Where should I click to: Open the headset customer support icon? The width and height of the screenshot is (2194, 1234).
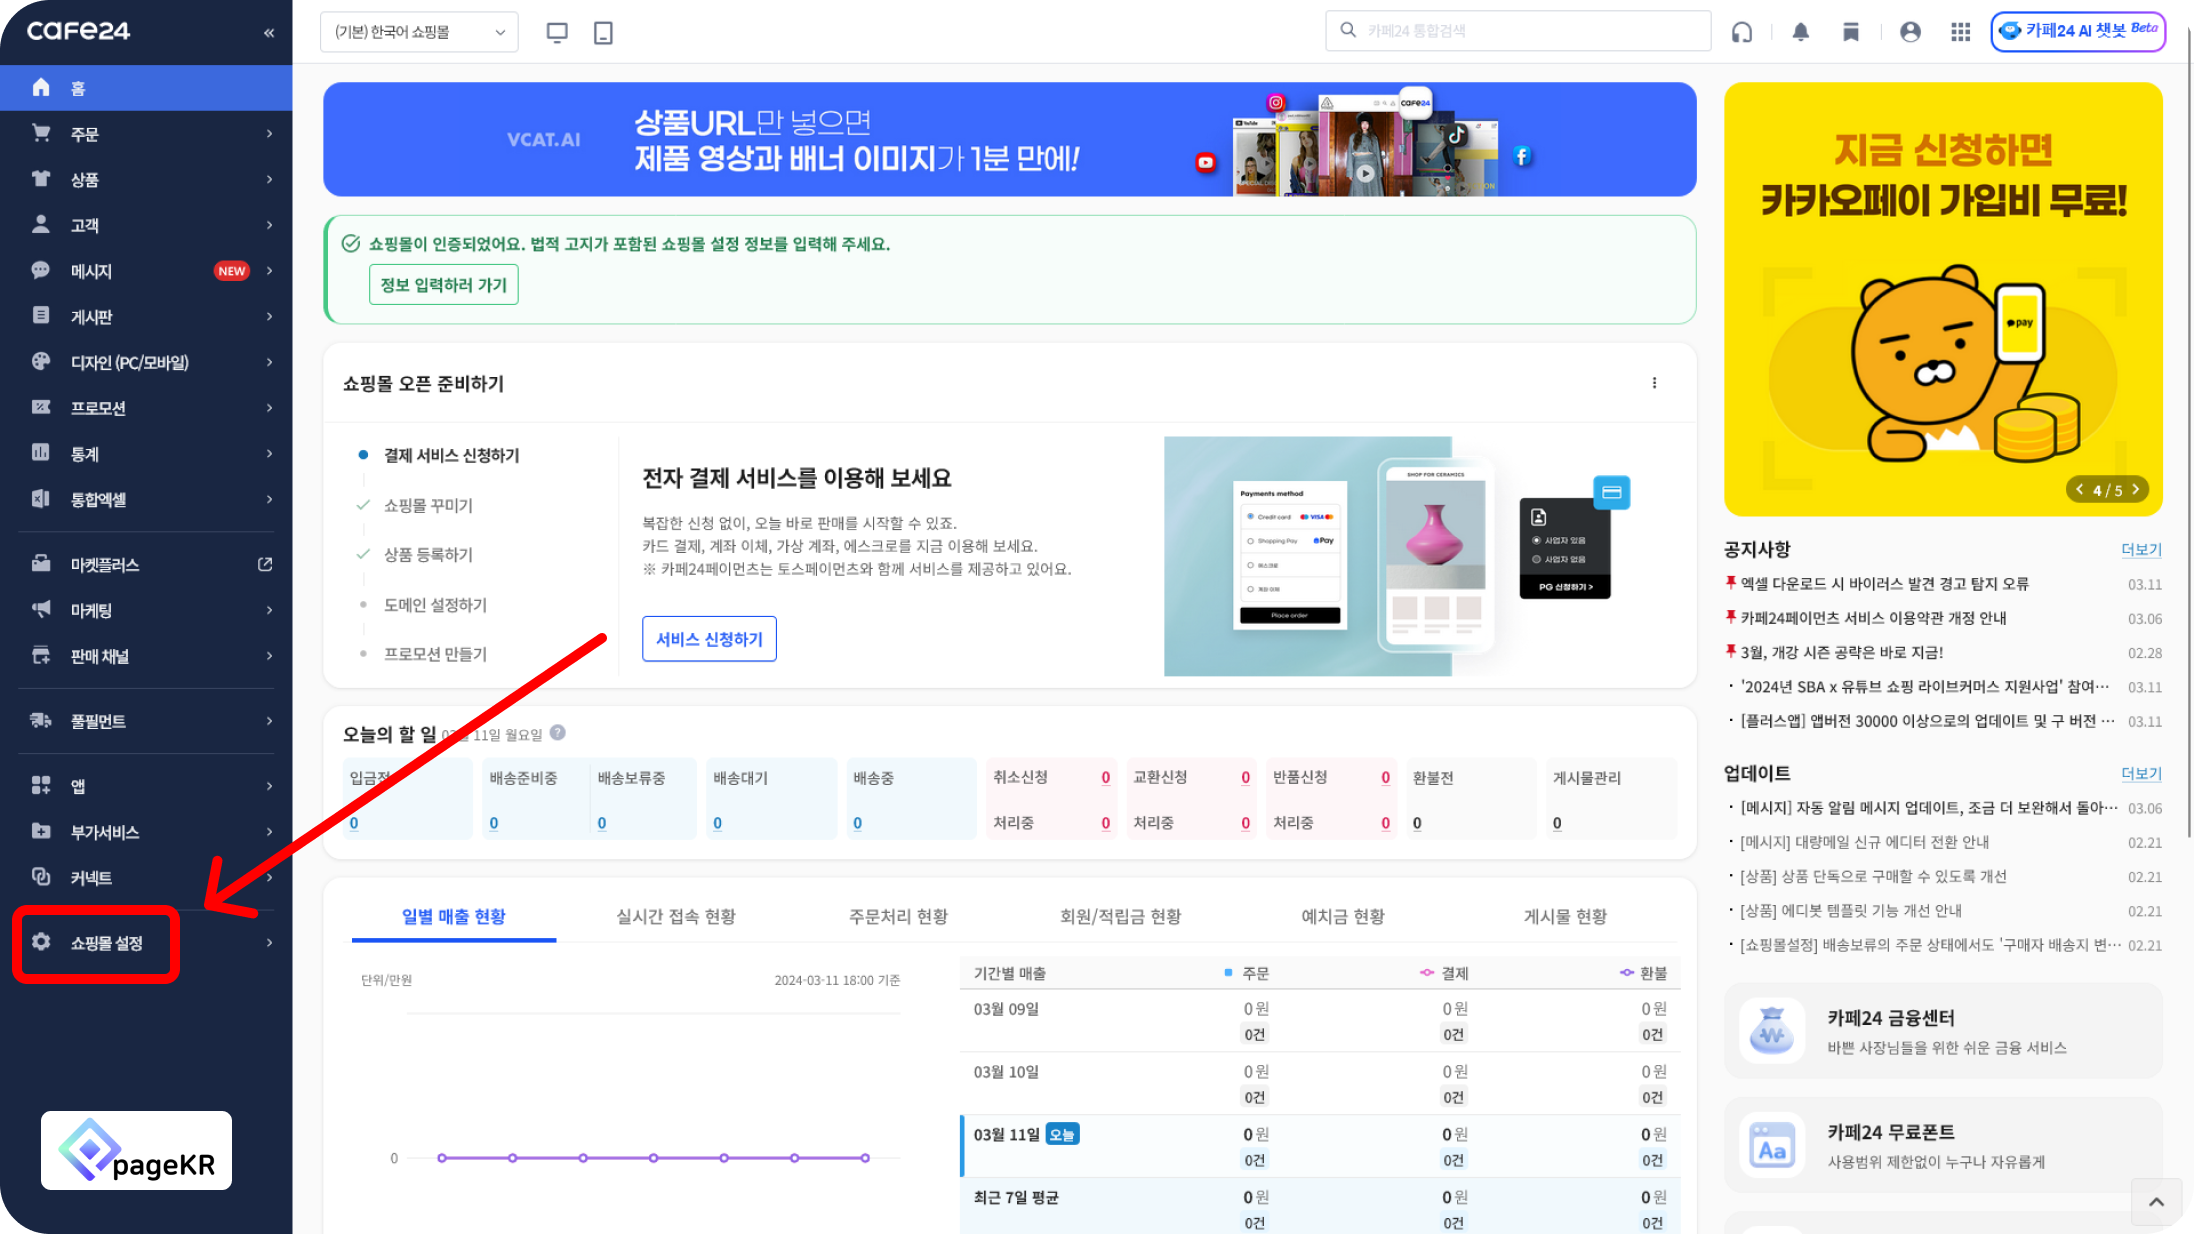tap(1742, 32)
